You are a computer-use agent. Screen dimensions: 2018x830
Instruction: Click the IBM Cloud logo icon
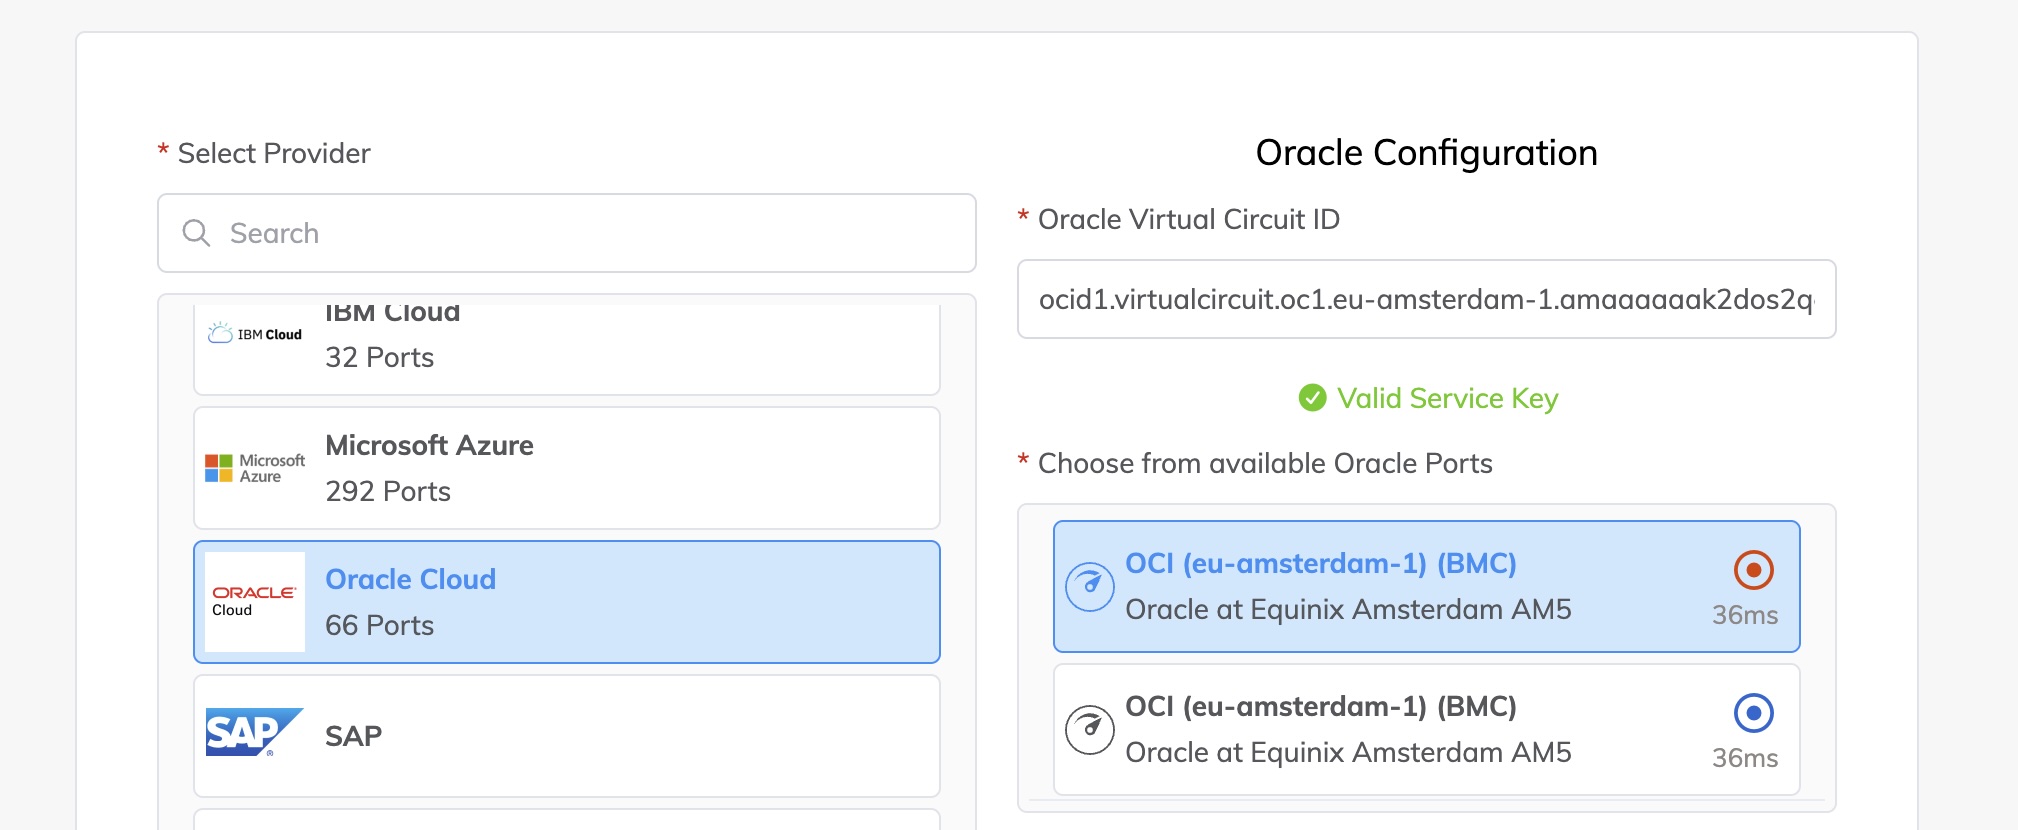click(x=254, y=333)
